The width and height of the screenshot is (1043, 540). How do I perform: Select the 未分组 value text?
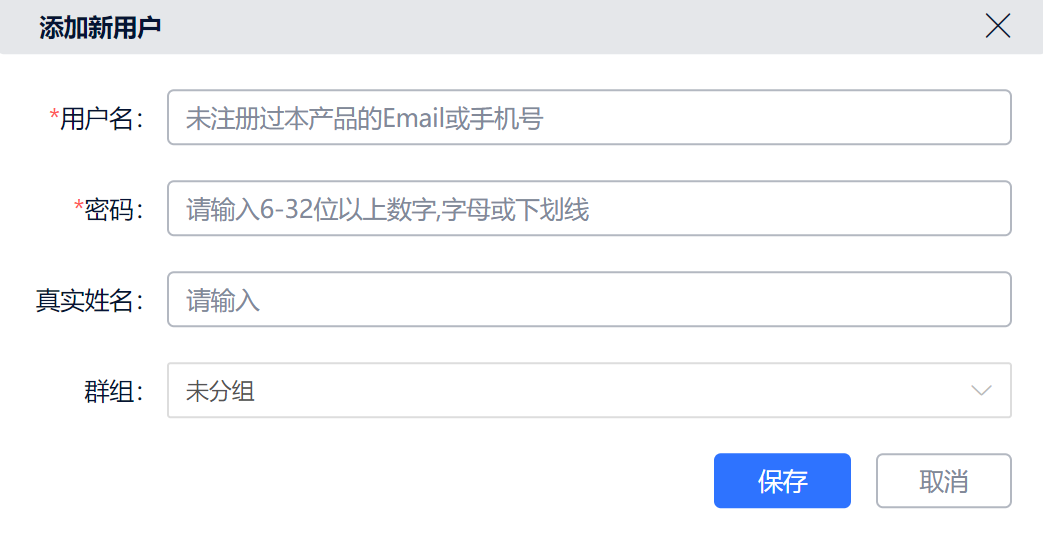[x=221, y=391]
